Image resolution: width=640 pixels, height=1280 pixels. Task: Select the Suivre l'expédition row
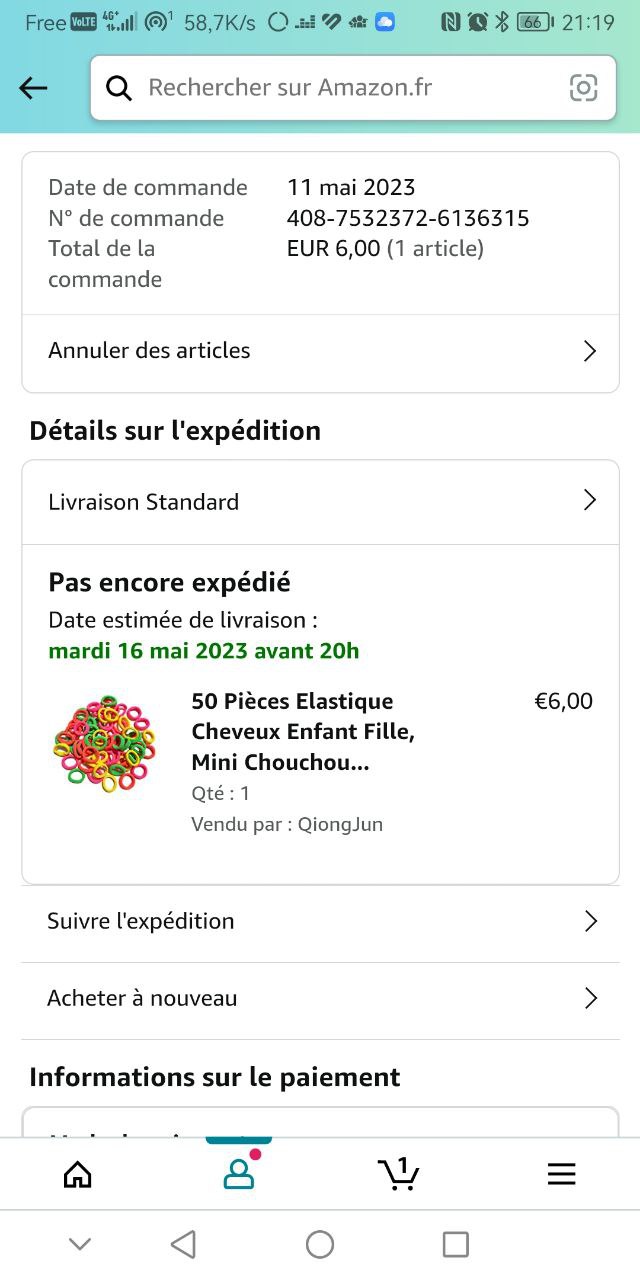(x=300, y=921)
